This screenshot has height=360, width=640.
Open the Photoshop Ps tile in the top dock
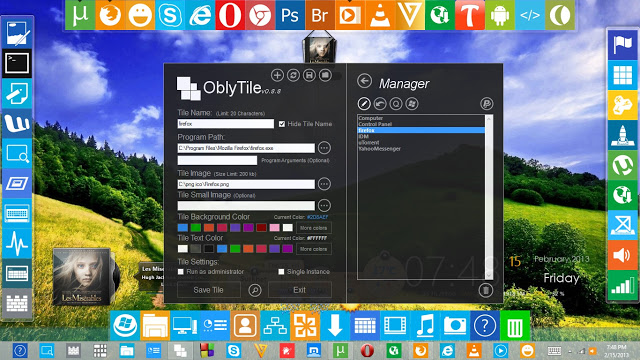pyautogui.click(x=290, y=15)
